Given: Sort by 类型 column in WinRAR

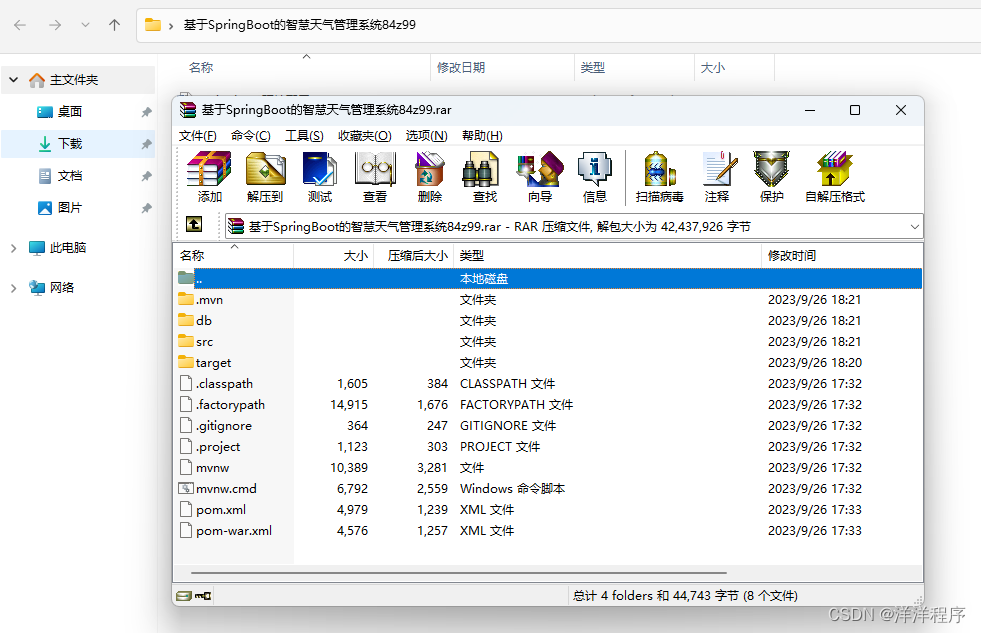Looking at the screenshot, I should pos(607,255).
